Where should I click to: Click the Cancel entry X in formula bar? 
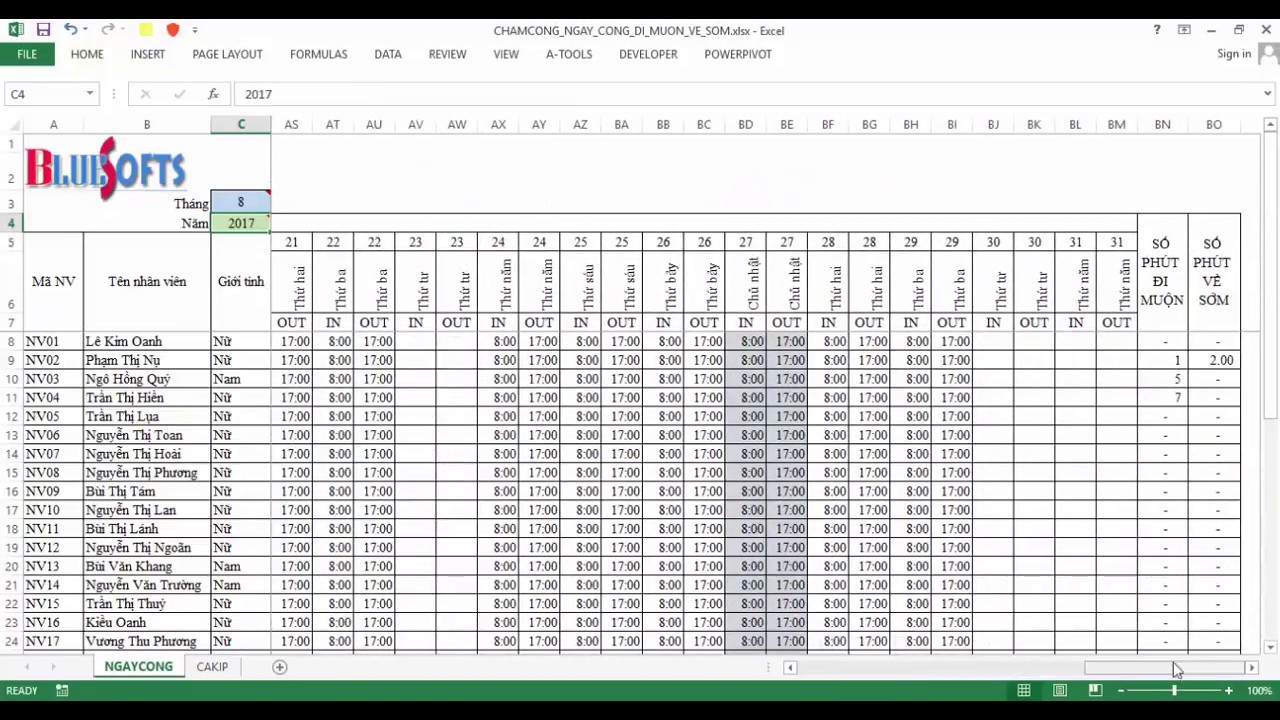point(145,94)
